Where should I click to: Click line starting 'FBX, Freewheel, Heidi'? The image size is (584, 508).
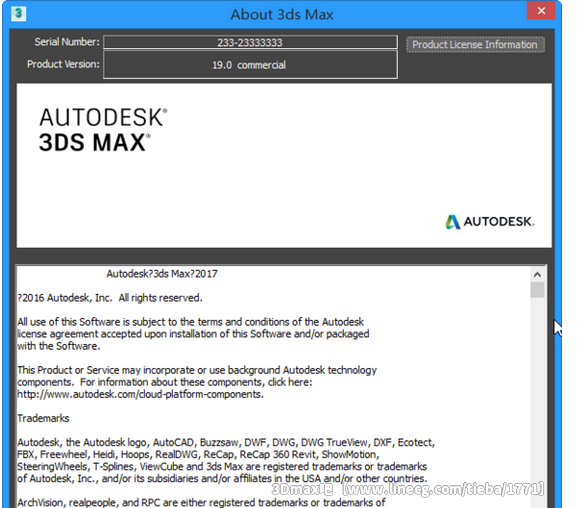[198, 454]
